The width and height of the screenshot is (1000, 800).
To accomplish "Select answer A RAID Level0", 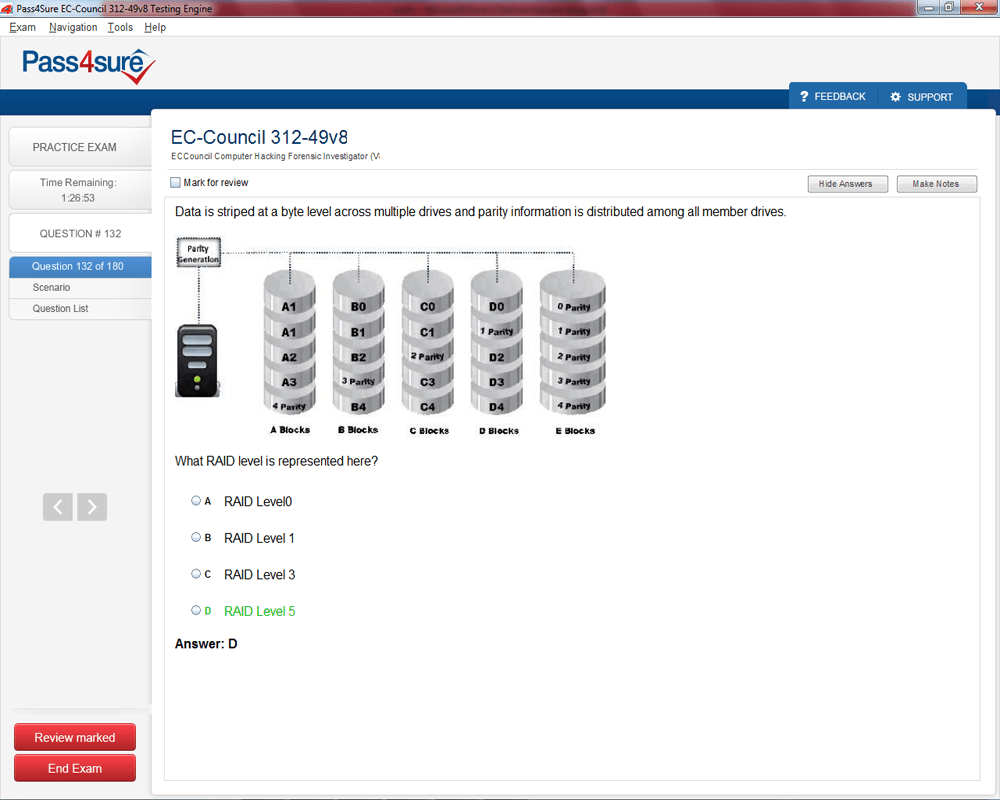I will pyautogui.click(x=196, y=501).
